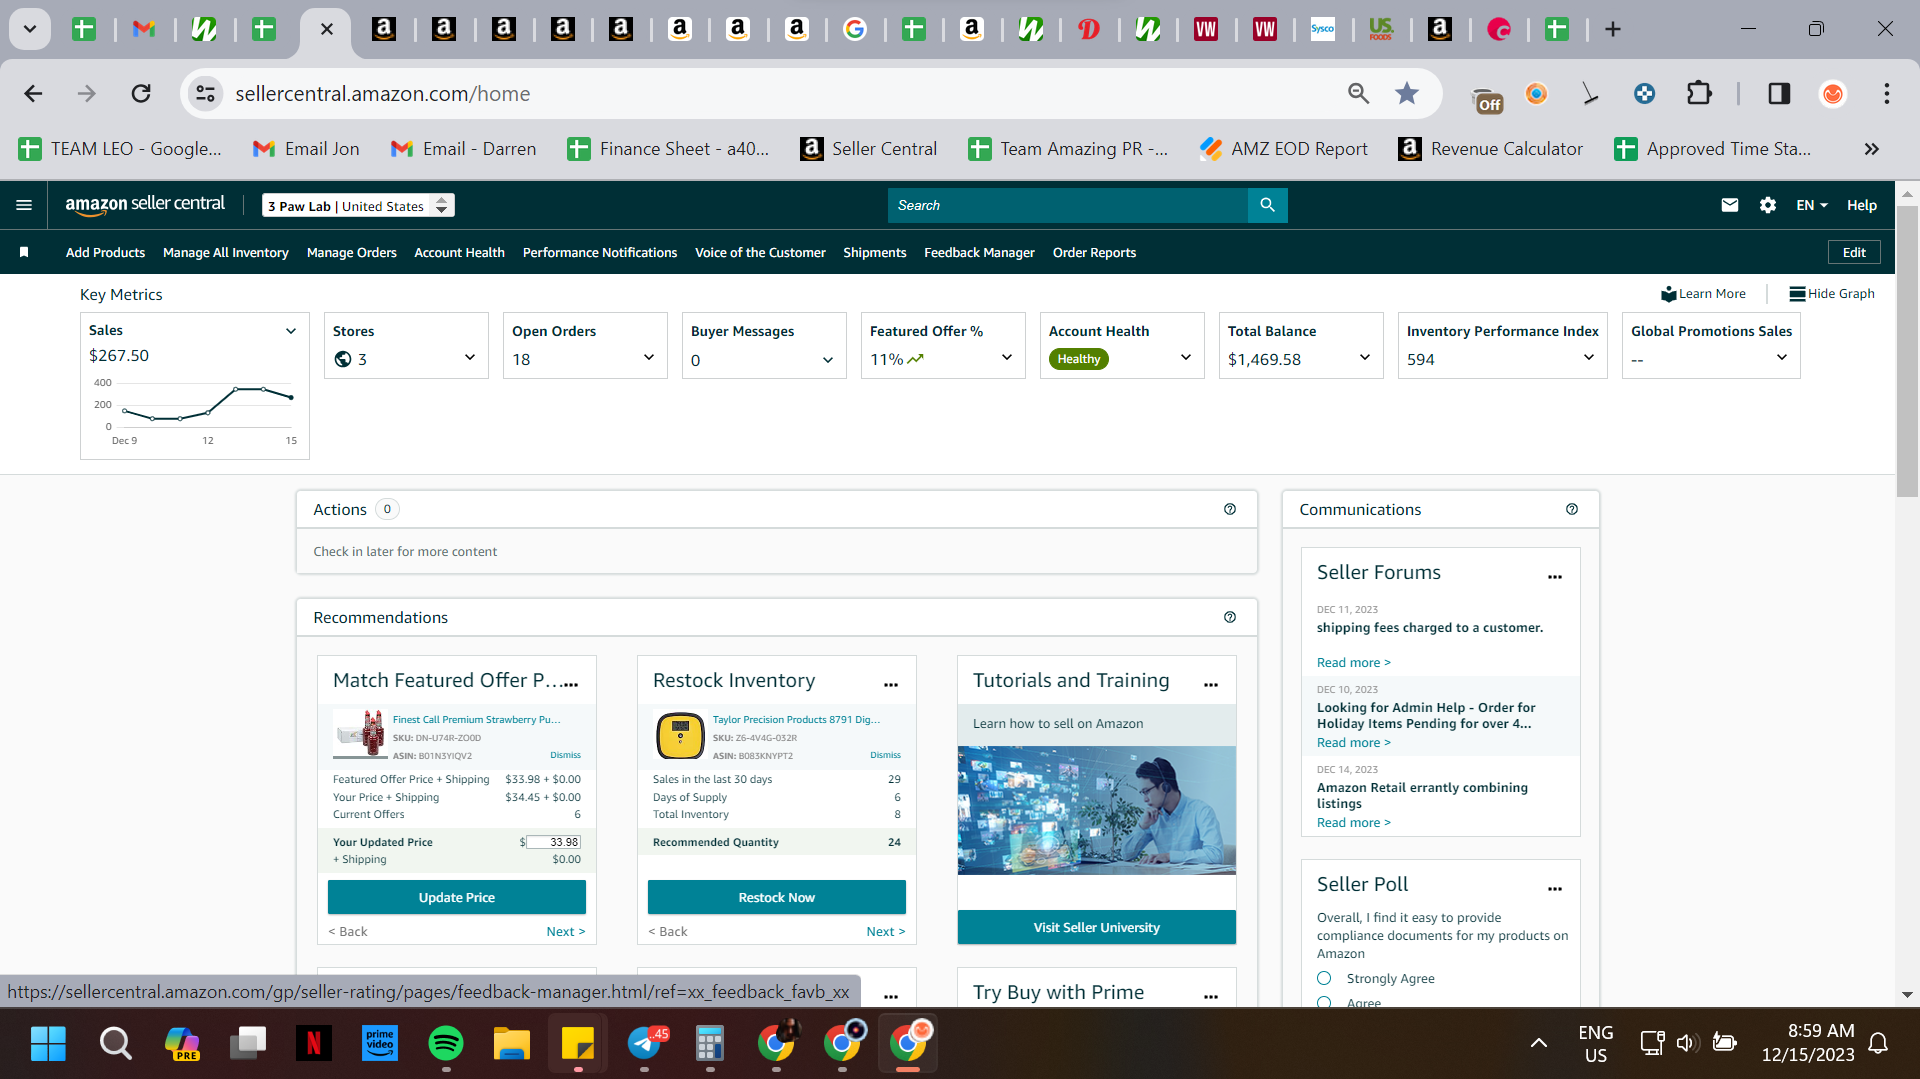The height and width of the screenshot is (1079, 1920).
Task: Open the Learn More link in Key Metrics
Action: coord(1703,293)
